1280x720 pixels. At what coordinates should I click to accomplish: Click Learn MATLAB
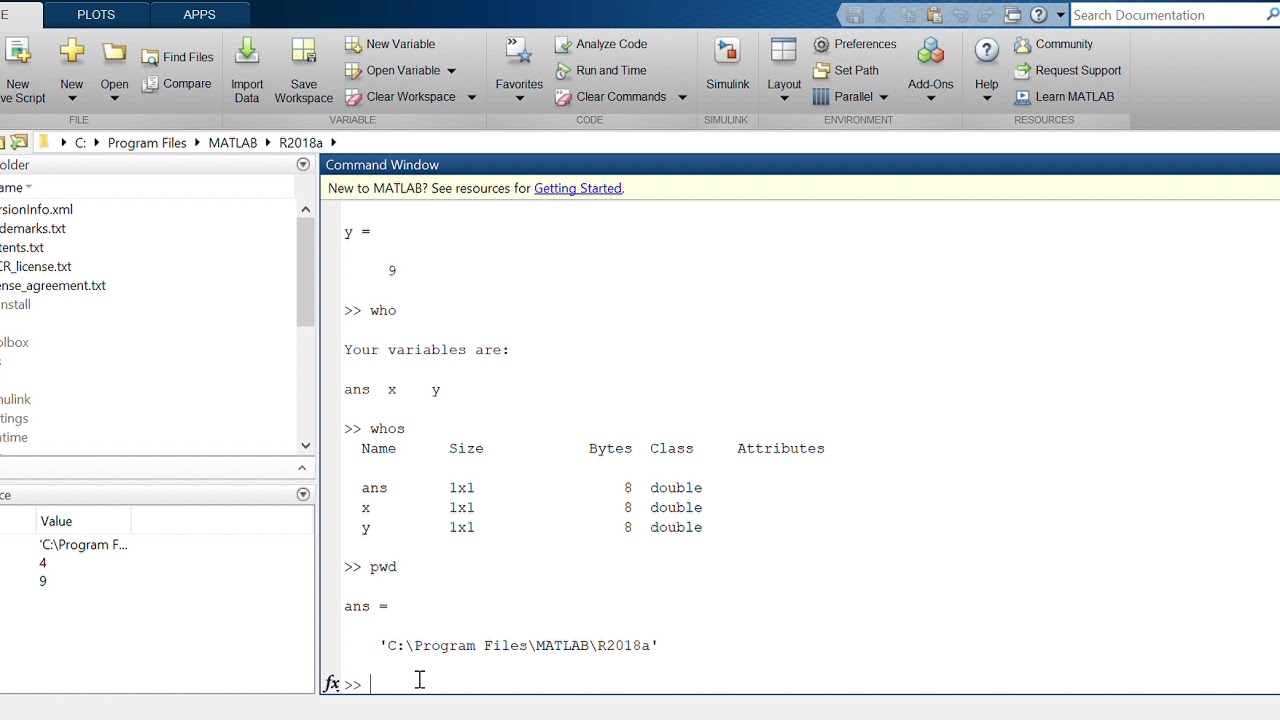tap(1064, 97)
